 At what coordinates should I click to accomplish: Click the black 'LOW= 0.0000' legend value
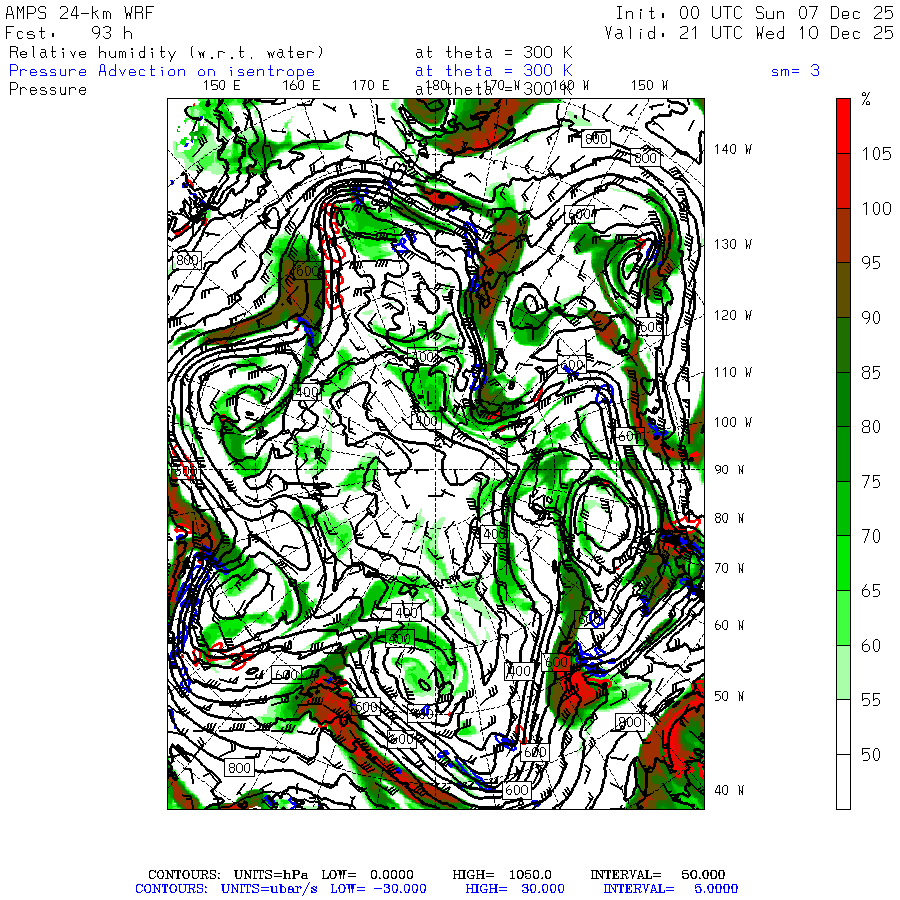367,875
